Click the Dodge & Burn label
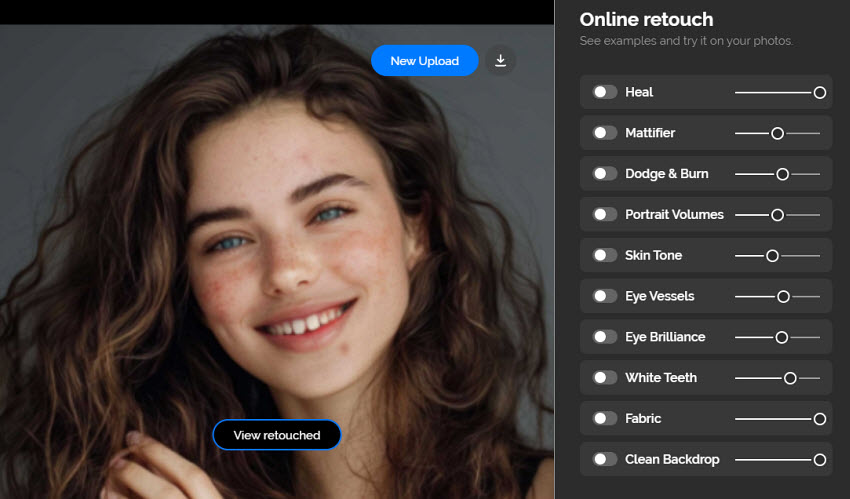 667,174
